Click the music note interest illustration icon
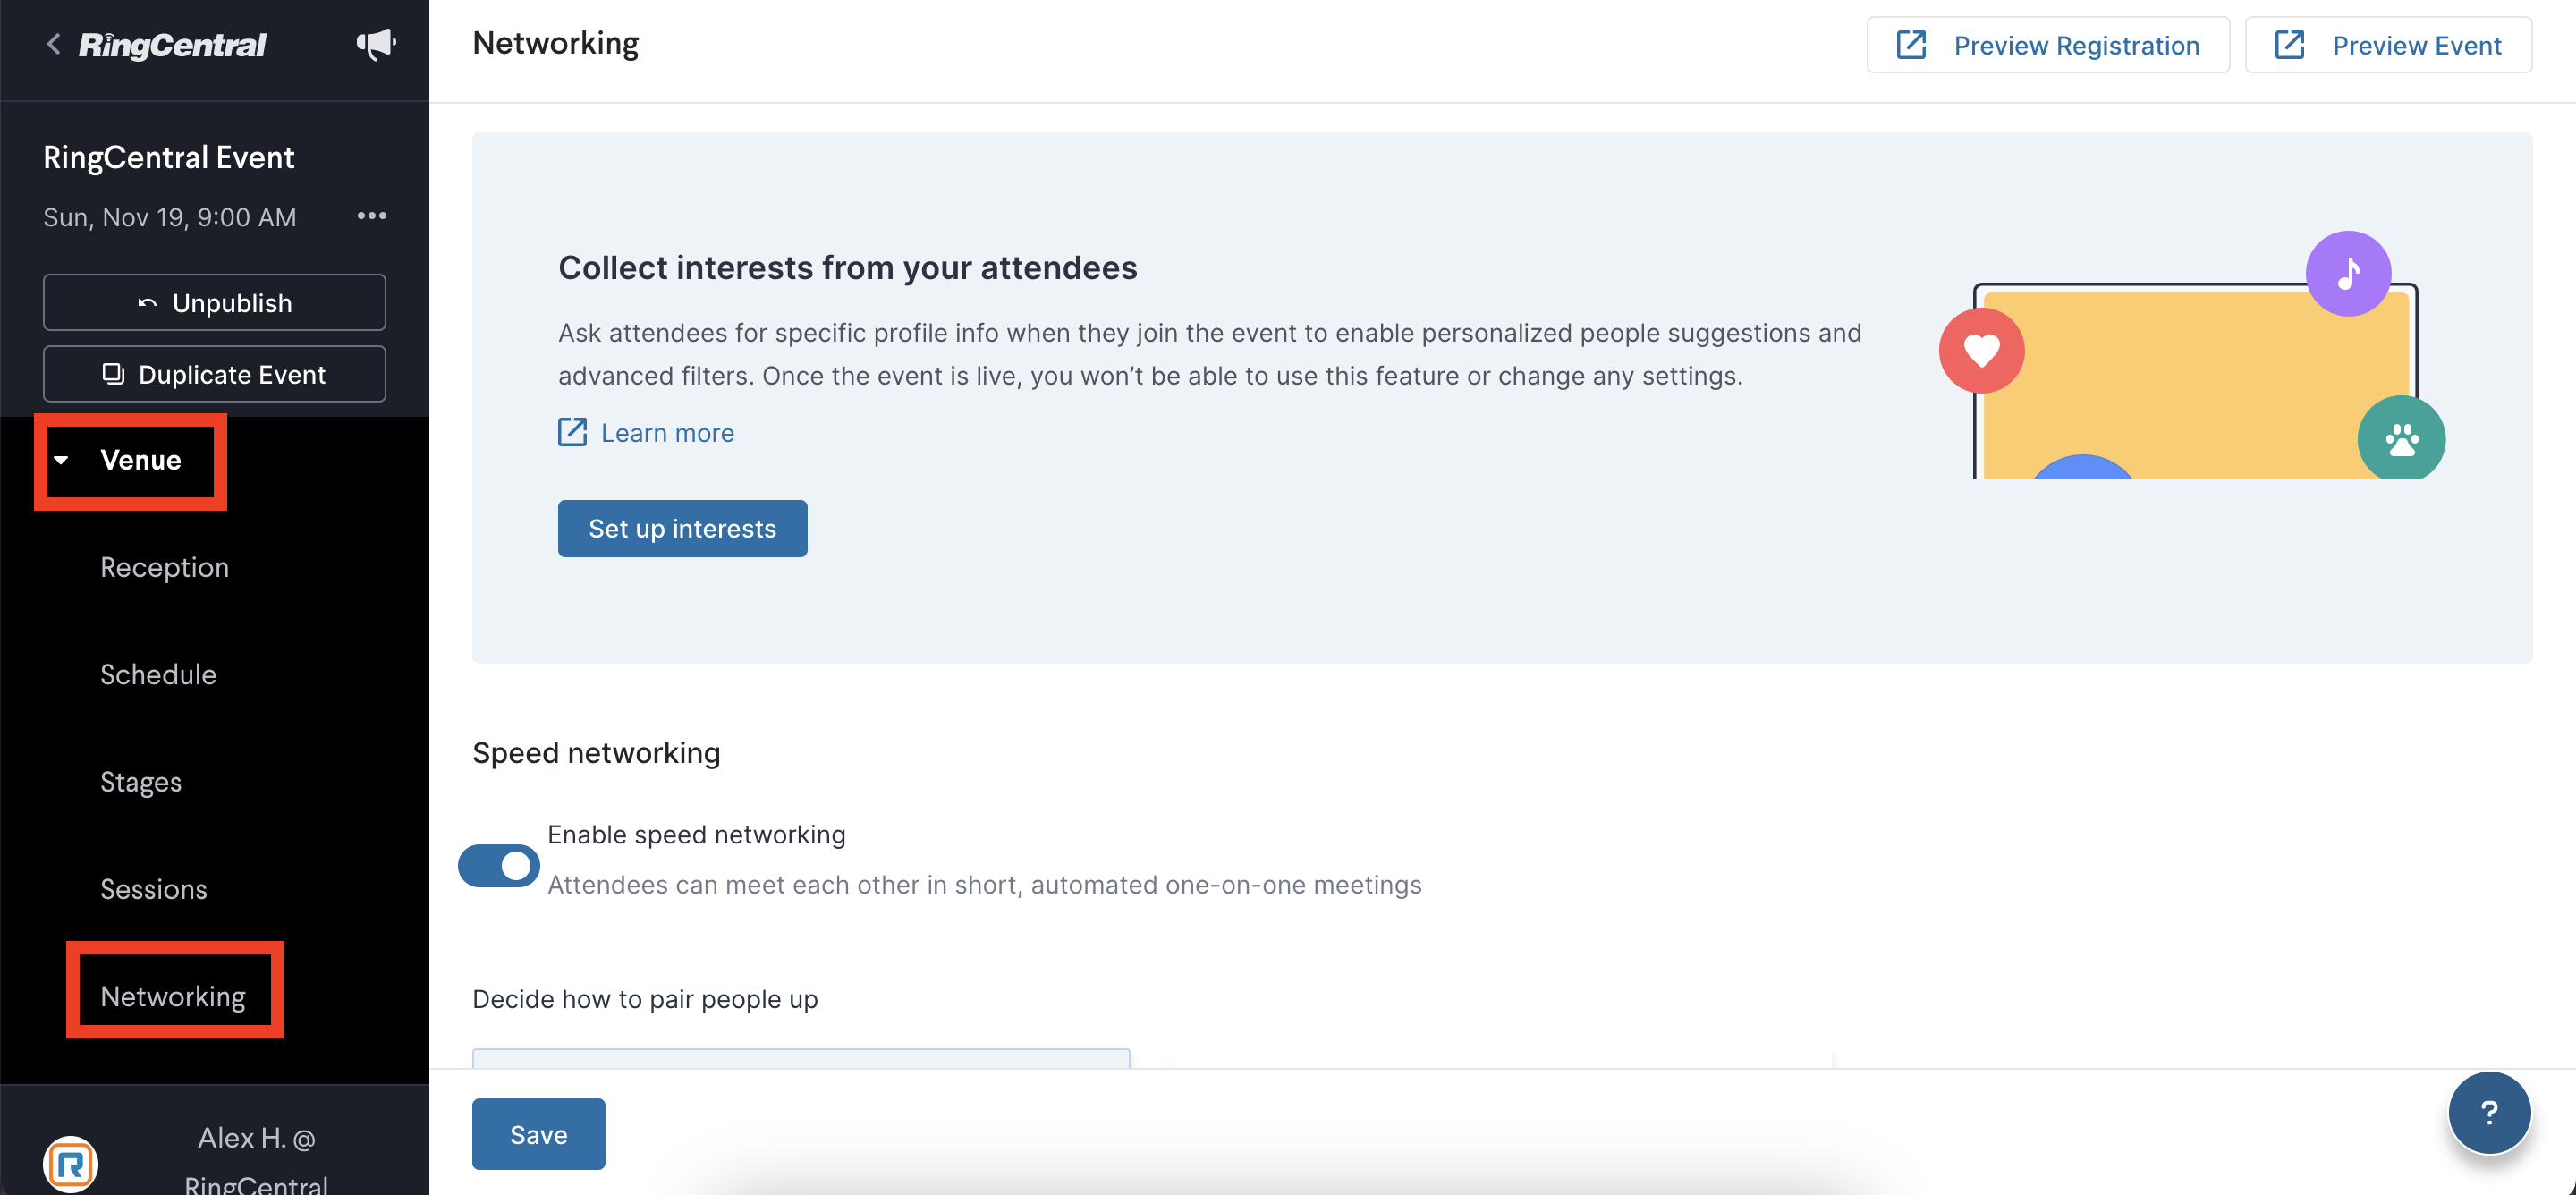This screenshot has height=1195, width=2576. point(2348,273)
